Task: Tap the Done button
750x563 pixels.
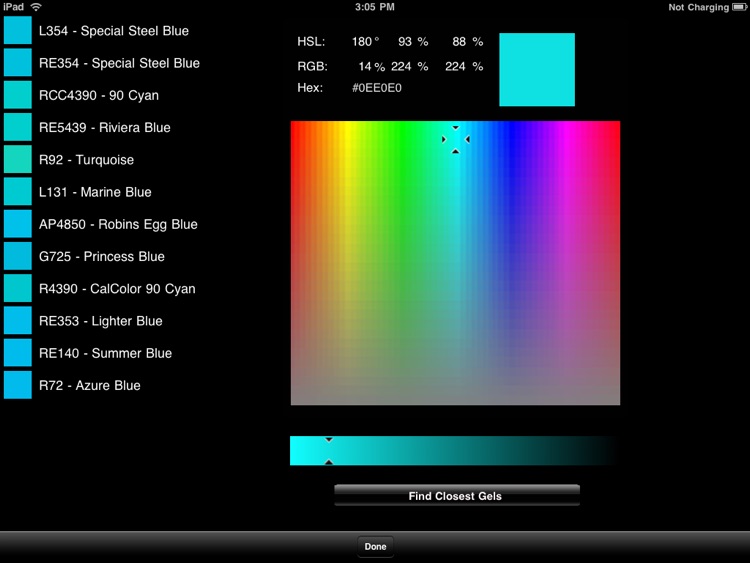Action: (375, 547)
